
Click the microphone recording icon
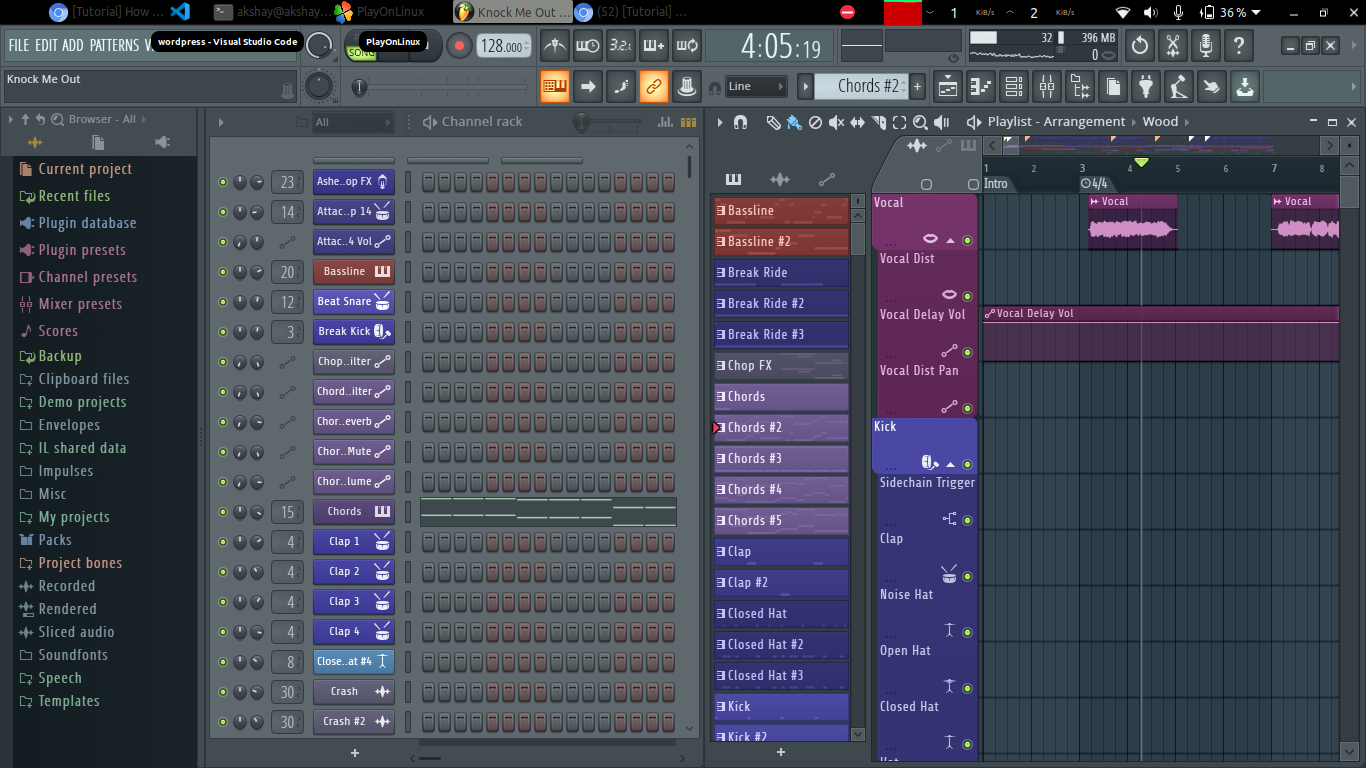[x=1206, y=46]
